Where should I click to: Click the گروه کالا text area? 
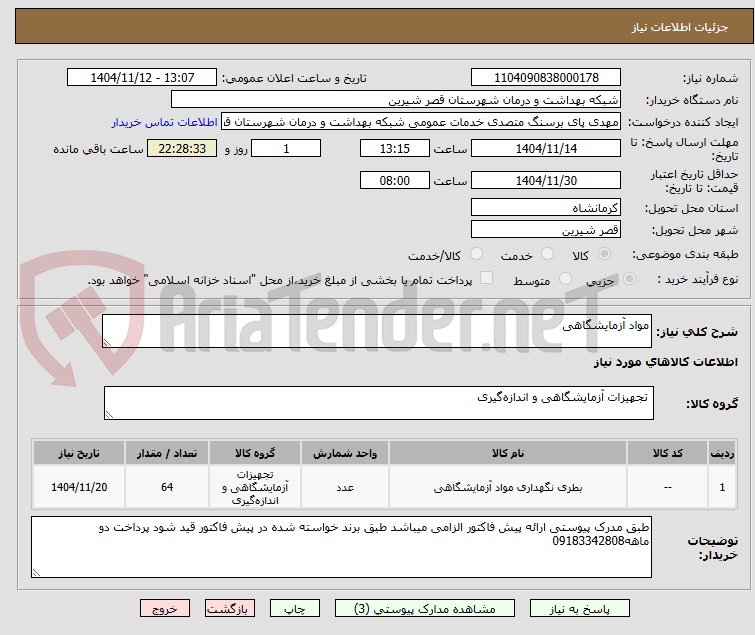click(378, 403)
